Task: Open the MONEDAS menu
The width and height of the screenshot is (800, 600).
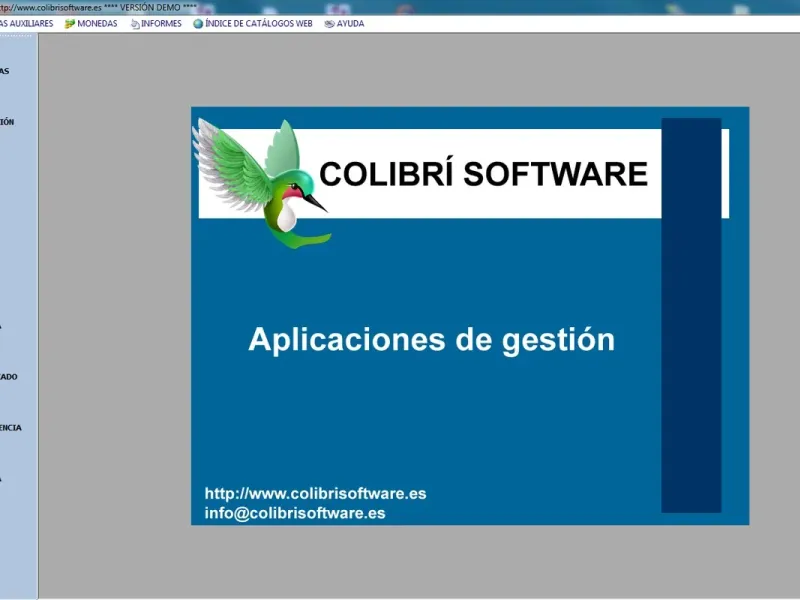Action: [91, 23]
